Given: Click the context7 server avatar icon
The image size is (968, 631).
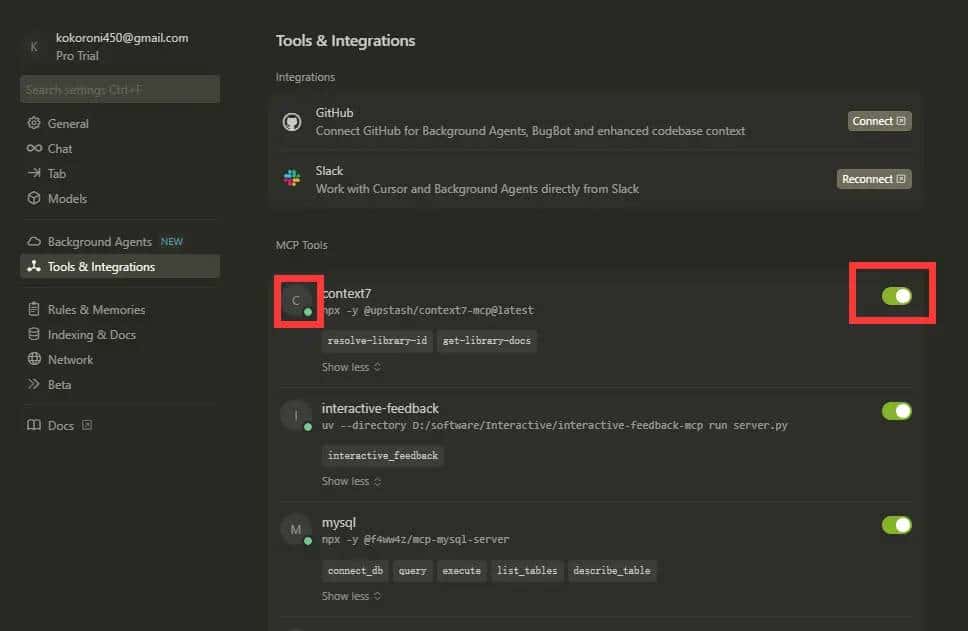Looking at the screenshot, I should coord(296,301).
